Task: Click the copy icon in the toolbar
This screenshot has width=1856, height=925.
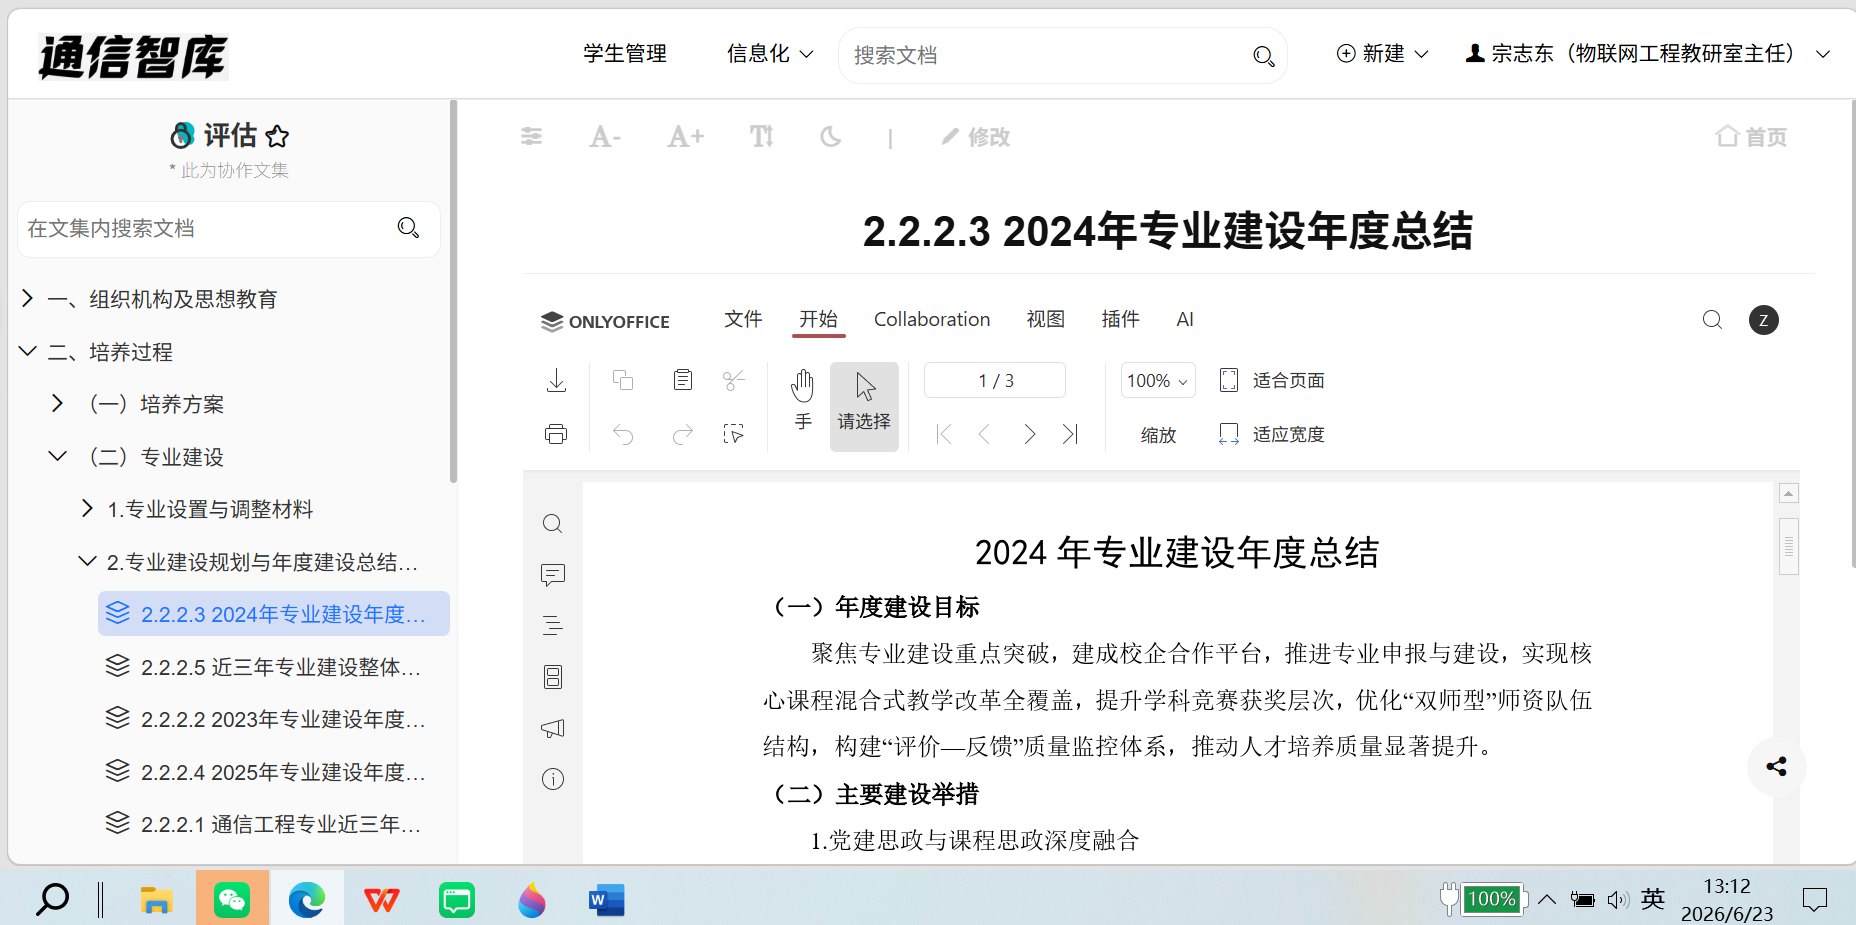Action: 623,380
